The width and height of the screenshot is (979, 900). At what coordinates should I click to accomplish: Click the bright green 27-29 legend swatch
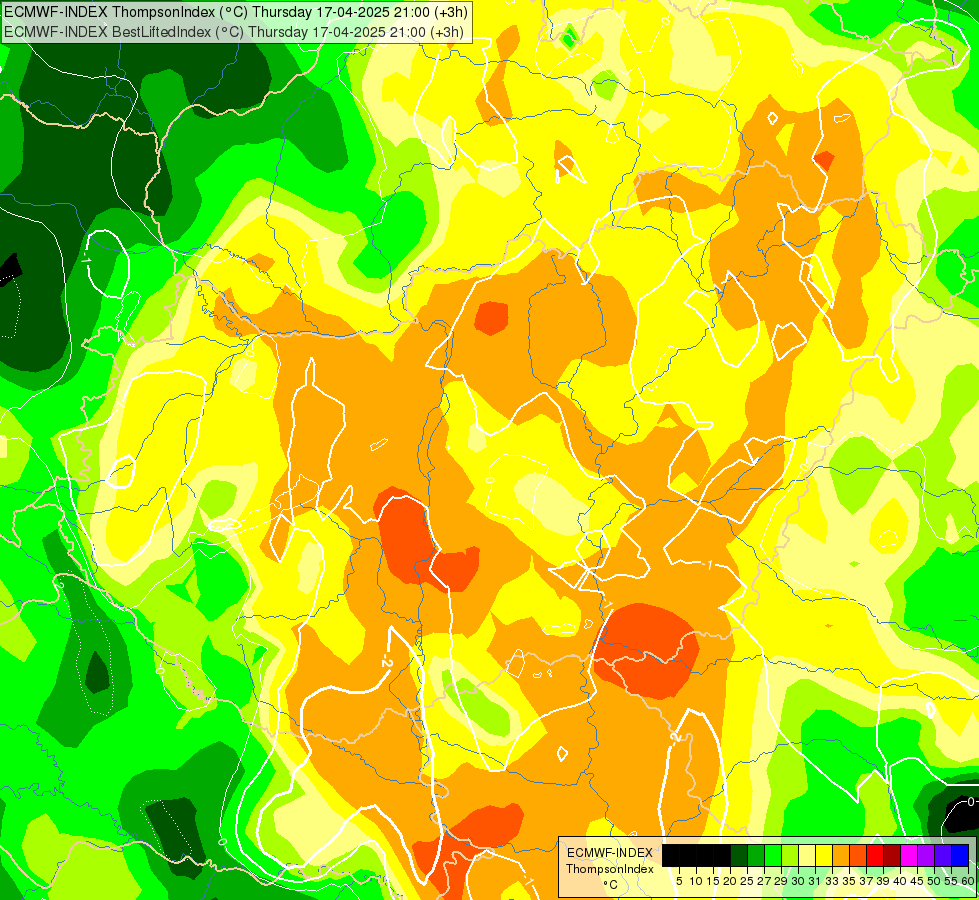click(773, 855)
